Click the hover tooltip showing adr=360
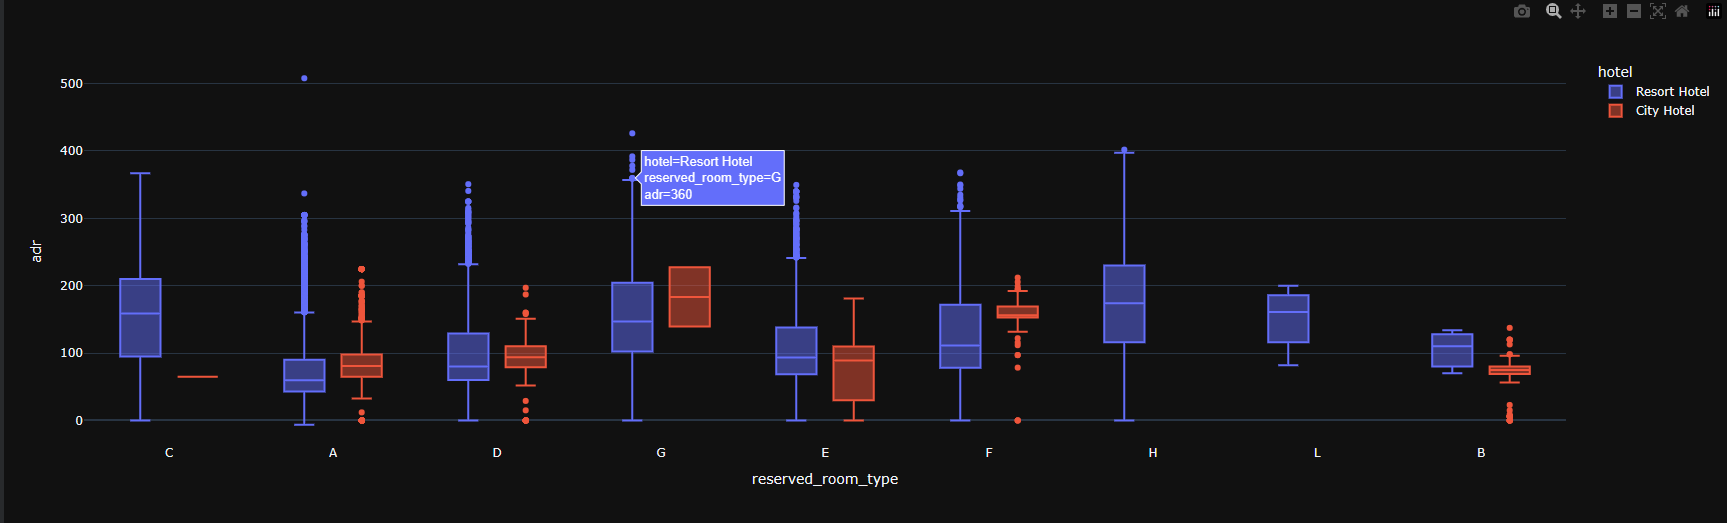 tap(712, 178)
